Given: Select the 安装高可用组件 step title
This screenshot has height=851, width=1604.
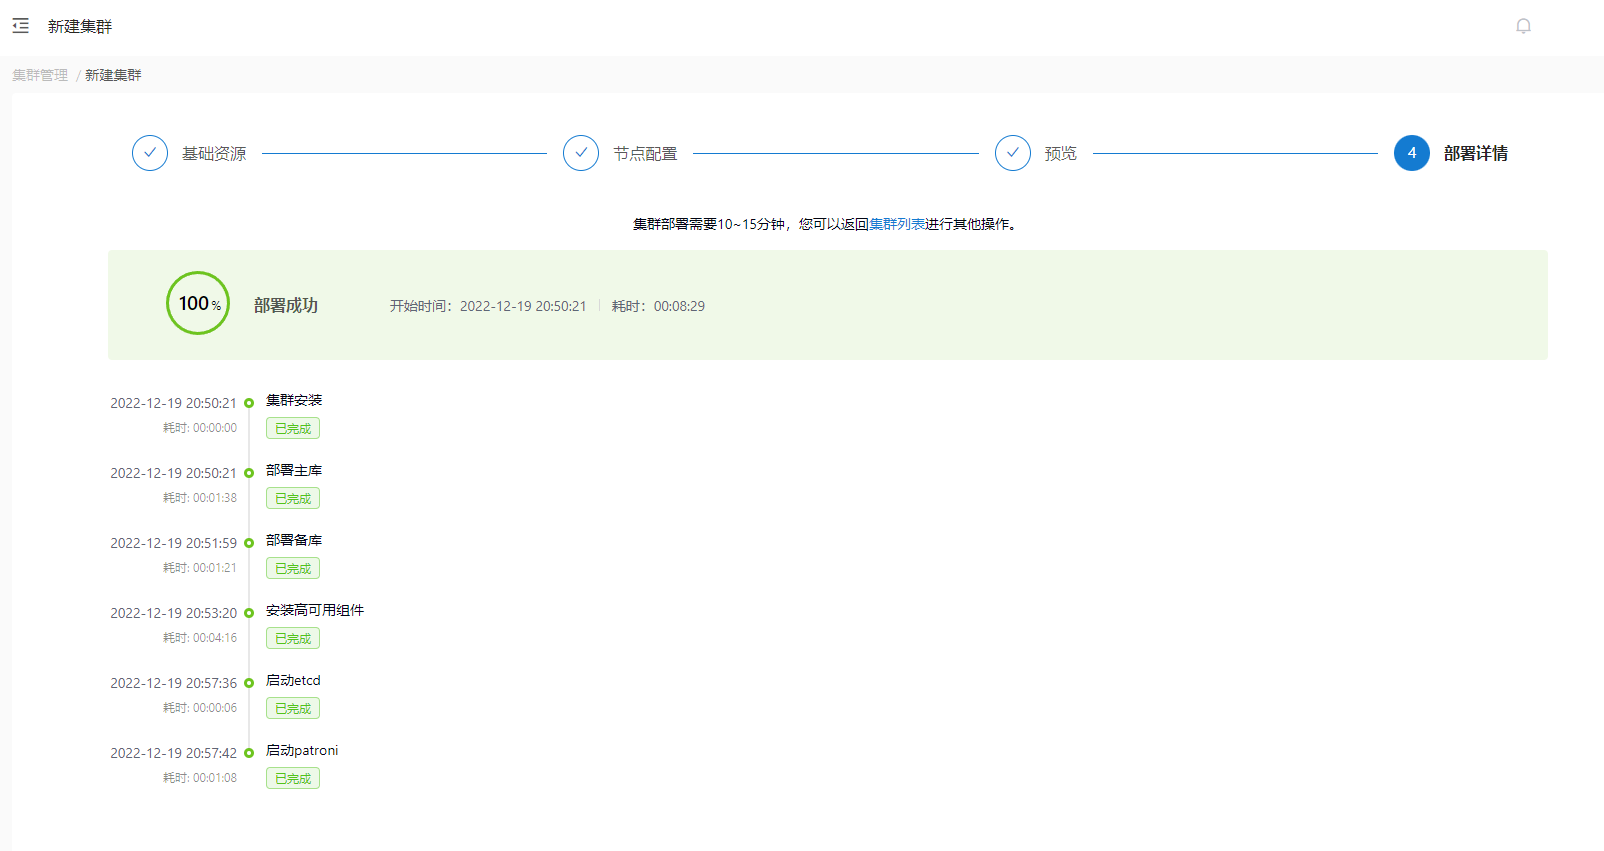Looking at the screenshot, I should 315,610.
